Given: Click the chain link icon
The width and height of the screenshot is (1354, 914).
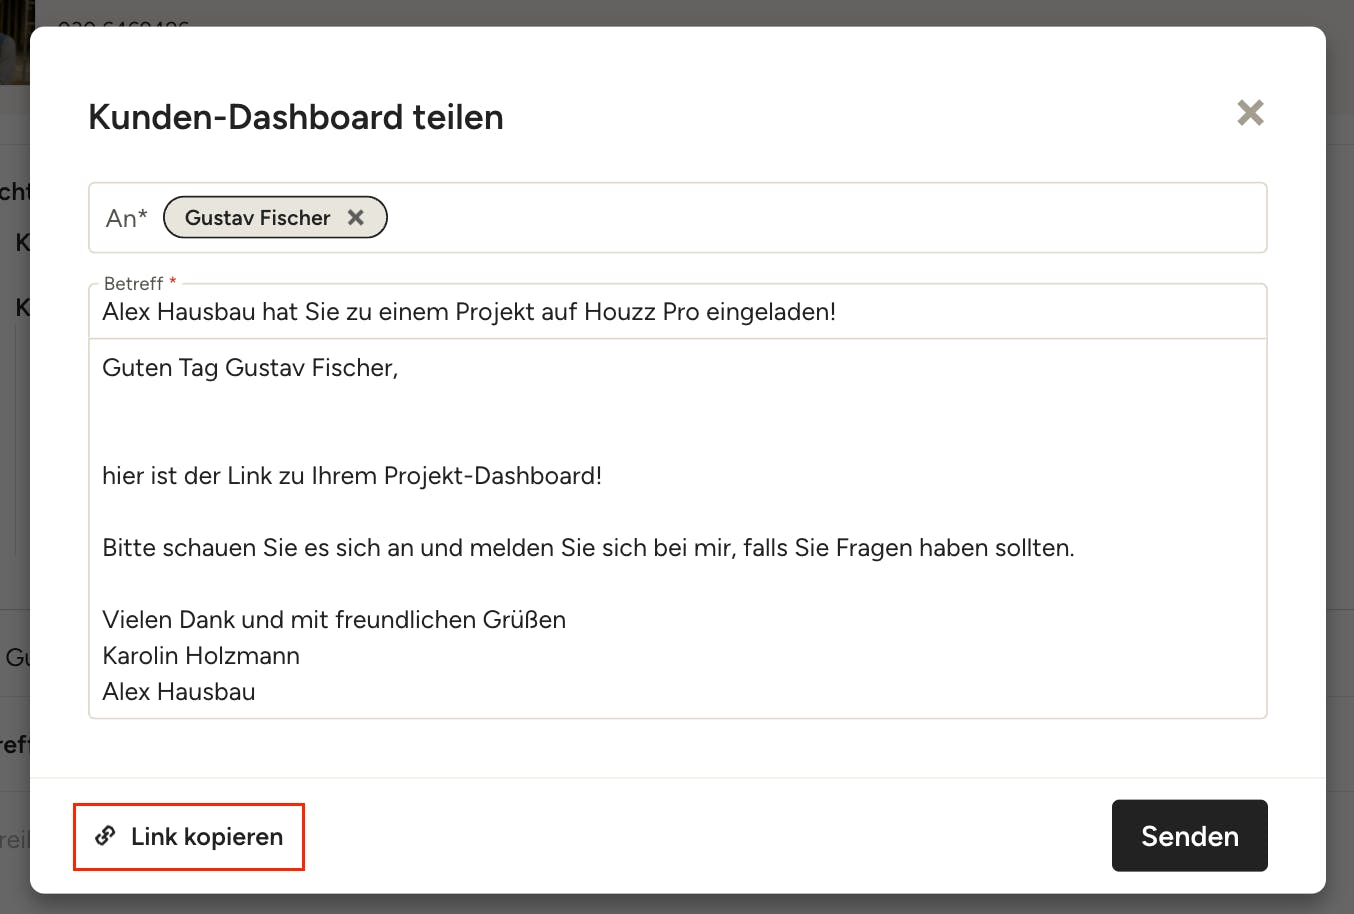Looking at the screenshot, I should click(x=105, y=836).
